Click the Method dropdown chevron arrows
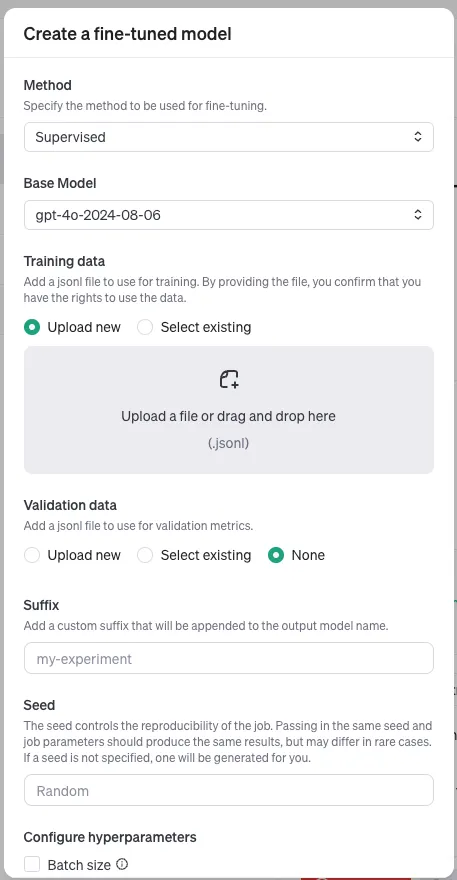 (x=417, y=136)
